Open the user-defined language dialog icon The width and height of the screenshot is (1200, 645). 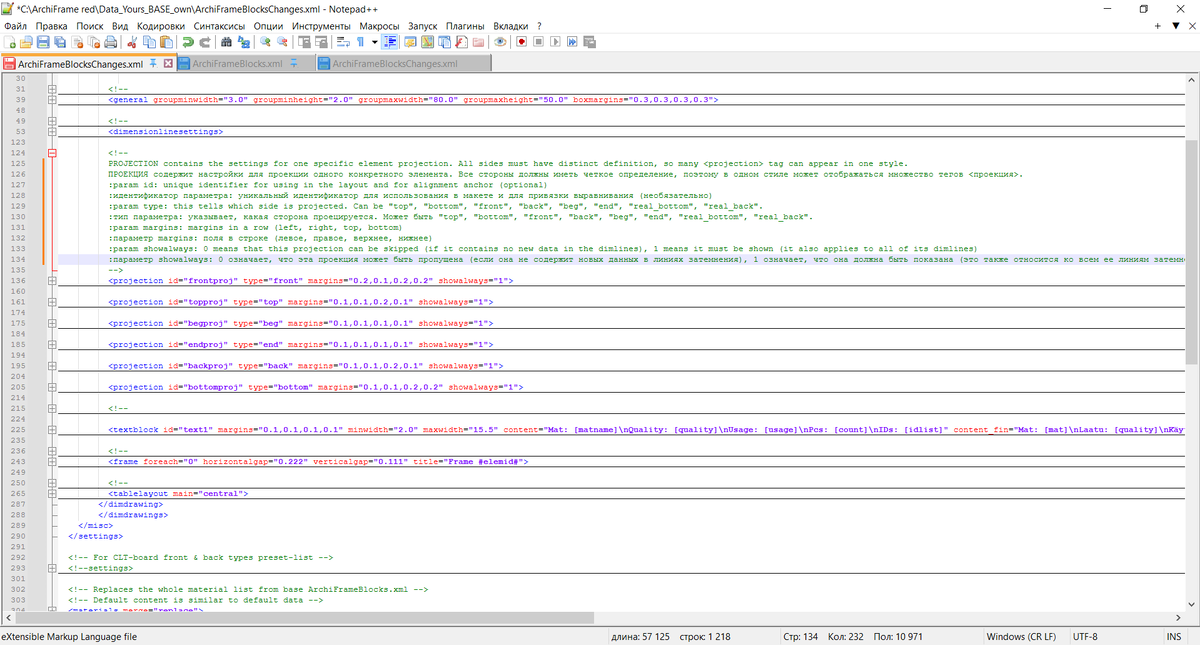[410, 42]
